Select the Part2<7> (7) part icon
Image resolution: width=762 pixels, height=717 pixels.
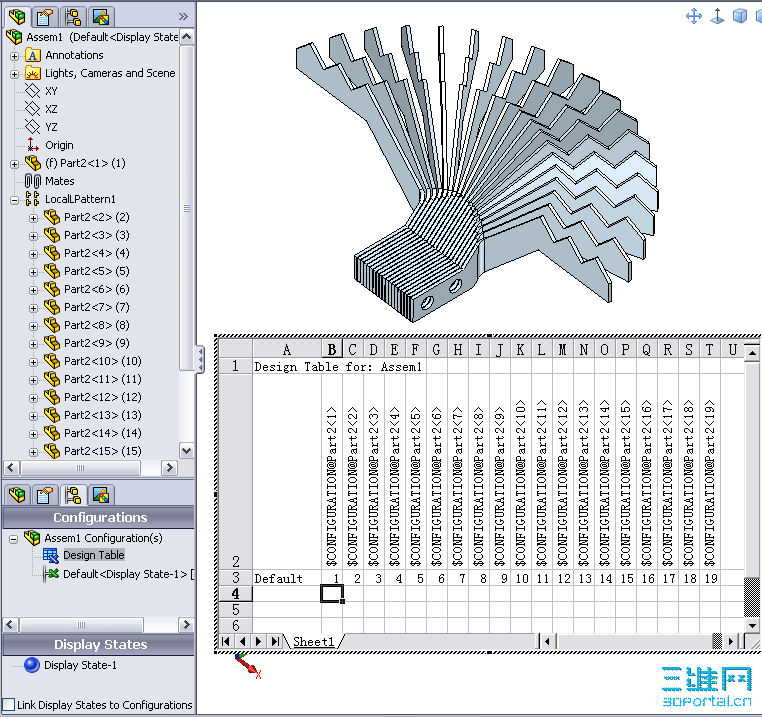(x=52, y=307)
